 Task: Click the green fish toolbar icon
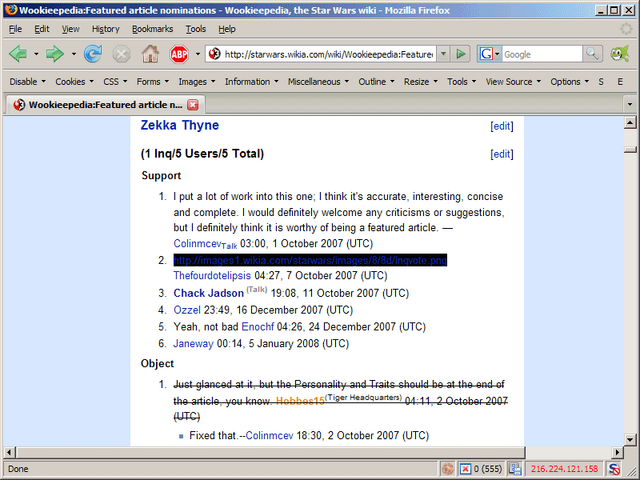click(620, 54)
